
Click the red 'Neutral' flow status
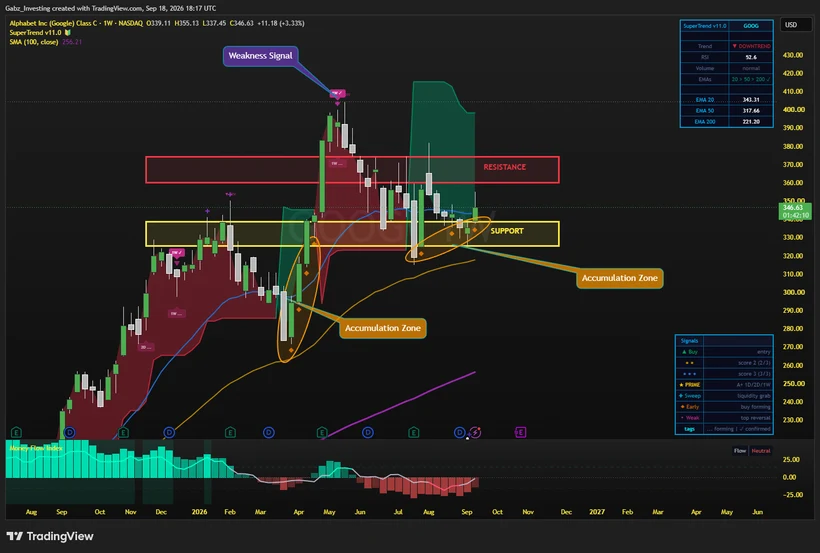(761, 450)
